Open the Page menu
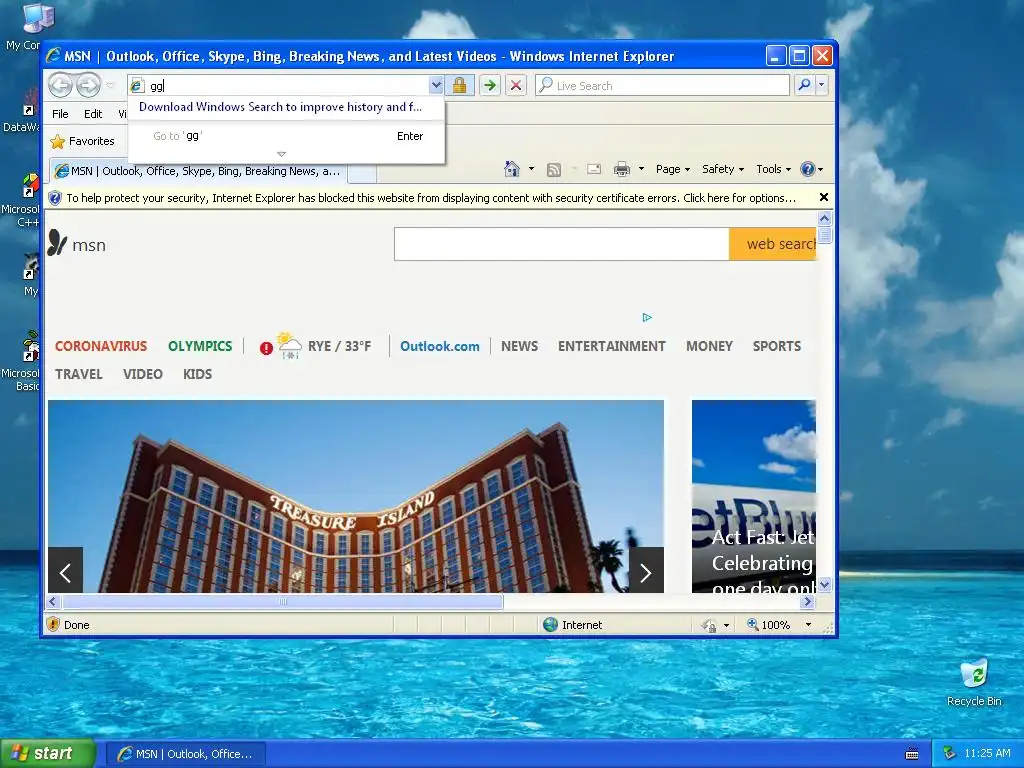The image size is (1024, 768). [x=673, y=169]
